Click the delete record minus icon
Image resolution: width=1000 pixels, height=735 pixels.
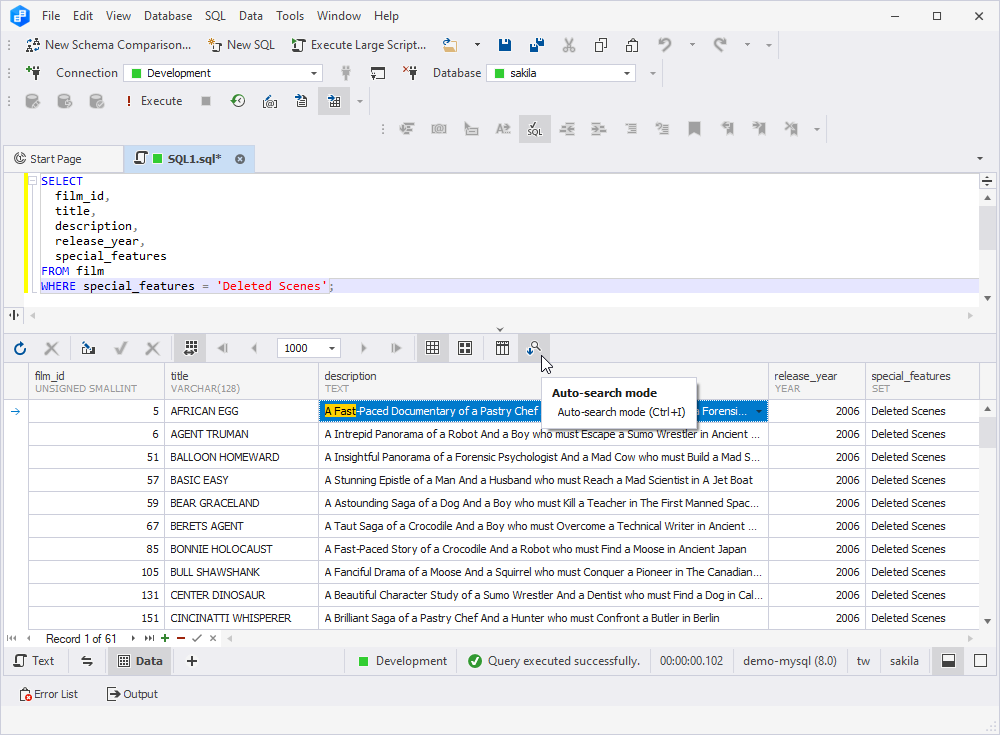(181, 639)
